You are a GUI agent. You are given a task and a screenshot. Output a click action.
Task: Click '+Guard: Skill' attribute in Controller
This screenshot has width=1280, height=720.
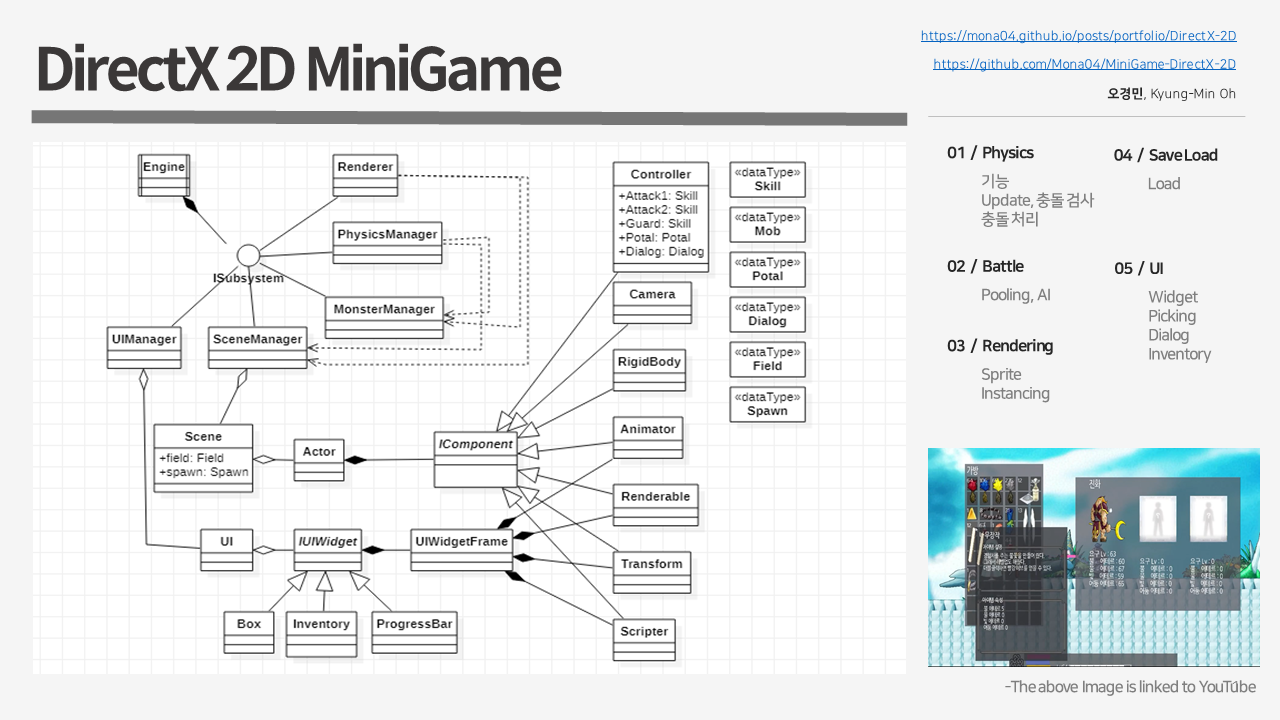(654, 224)
